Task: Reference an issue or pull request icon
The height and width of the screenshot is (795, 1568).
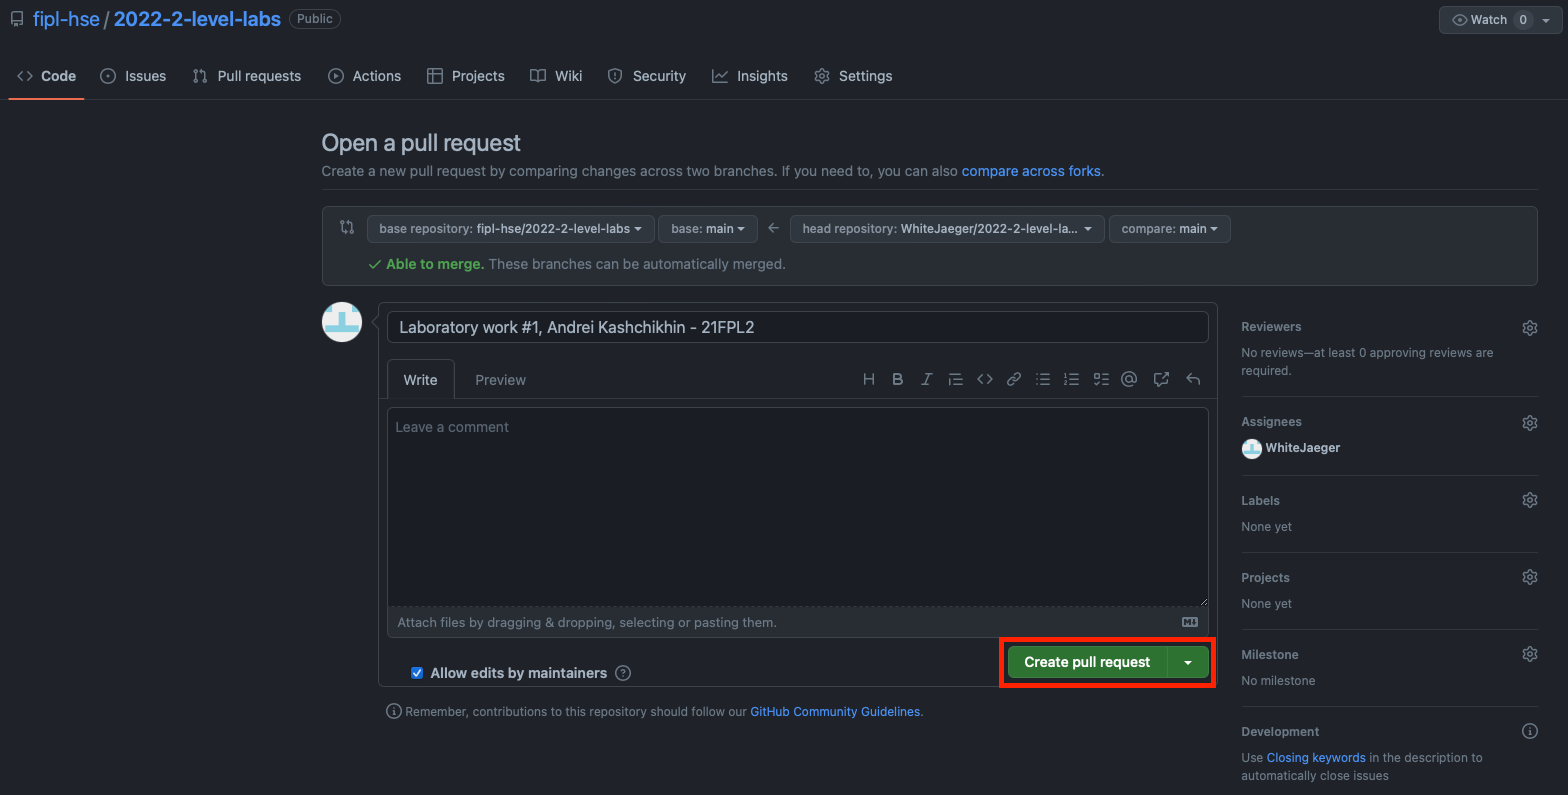Action: (1161, 379)
